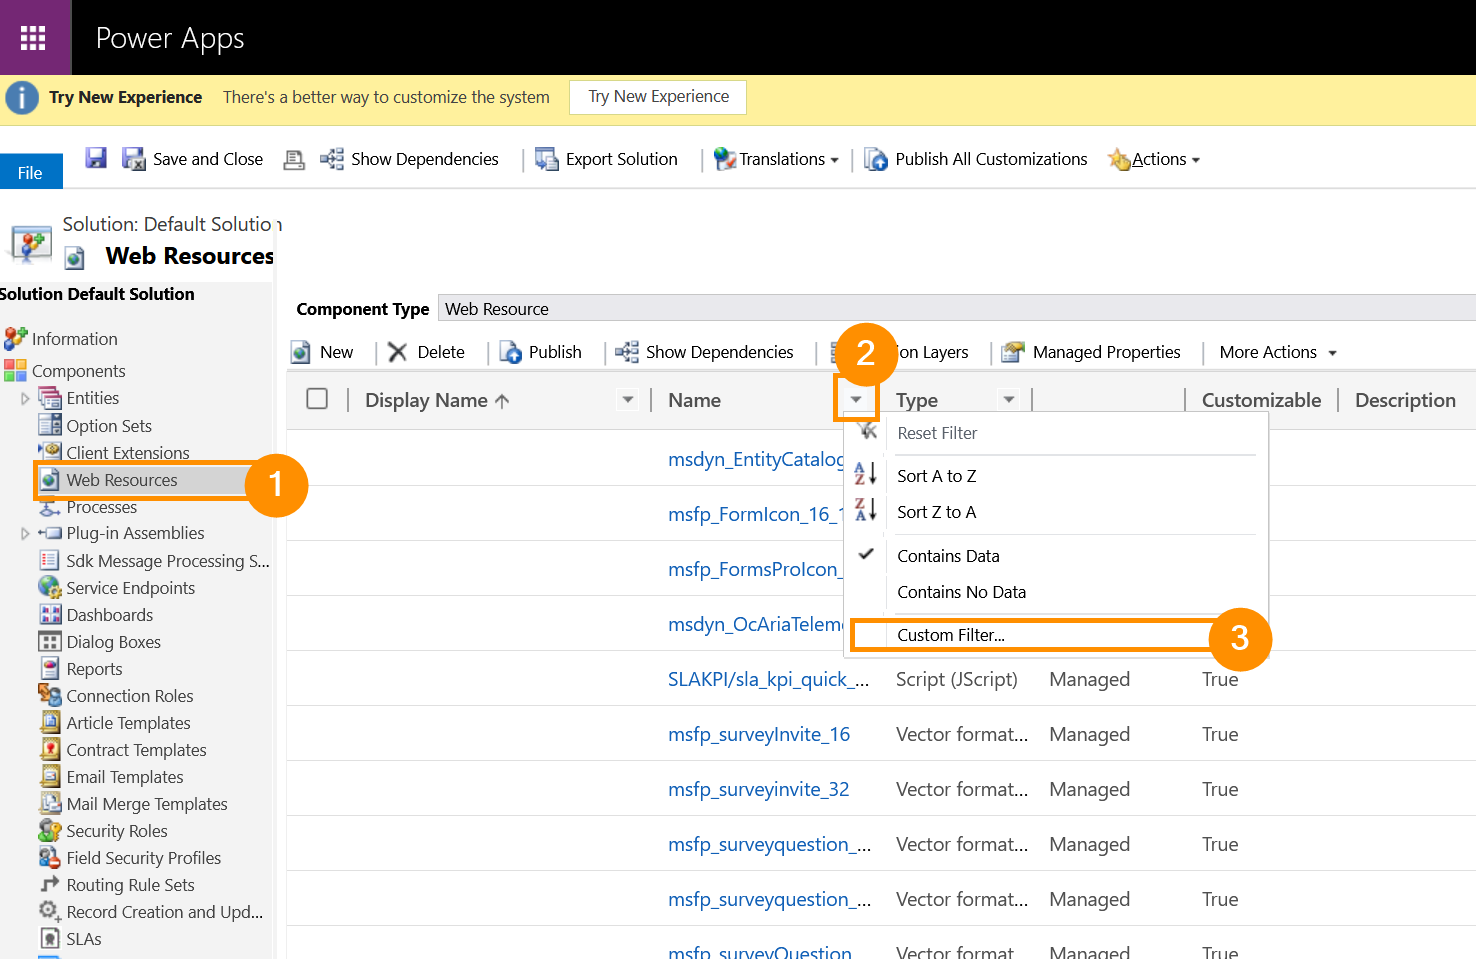The image size is (1476, 959).
Task: Select Field Security Profiles tree item
Action: (143, 858)
